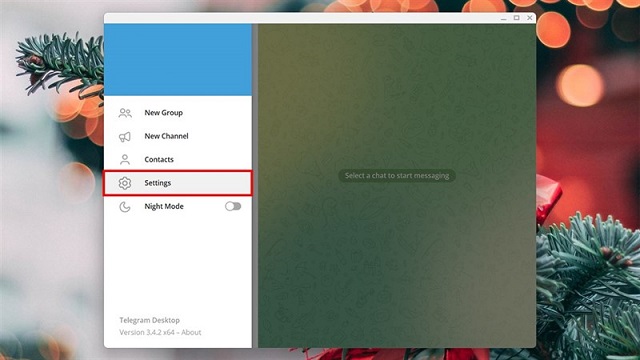The width and height of the screenshot is (640, 360).
Task: Open the About link in the footer
Action: (x=191, y=332)
